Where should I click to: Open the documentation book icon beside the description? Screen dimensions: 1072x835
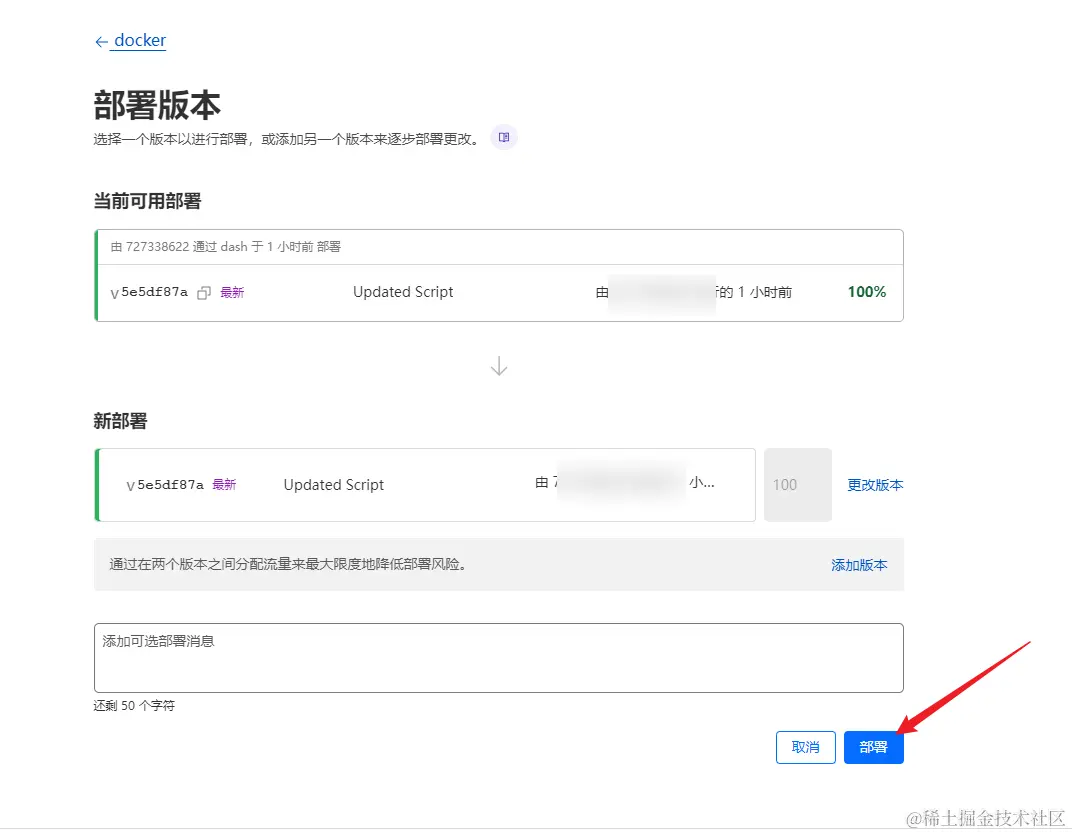503,137
